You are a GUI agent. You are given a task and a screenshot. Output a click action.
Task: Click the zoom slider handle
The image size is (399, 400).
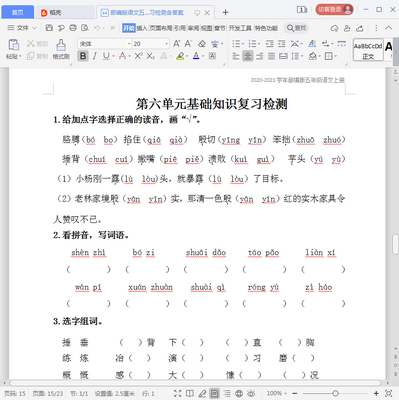[335, 393]
